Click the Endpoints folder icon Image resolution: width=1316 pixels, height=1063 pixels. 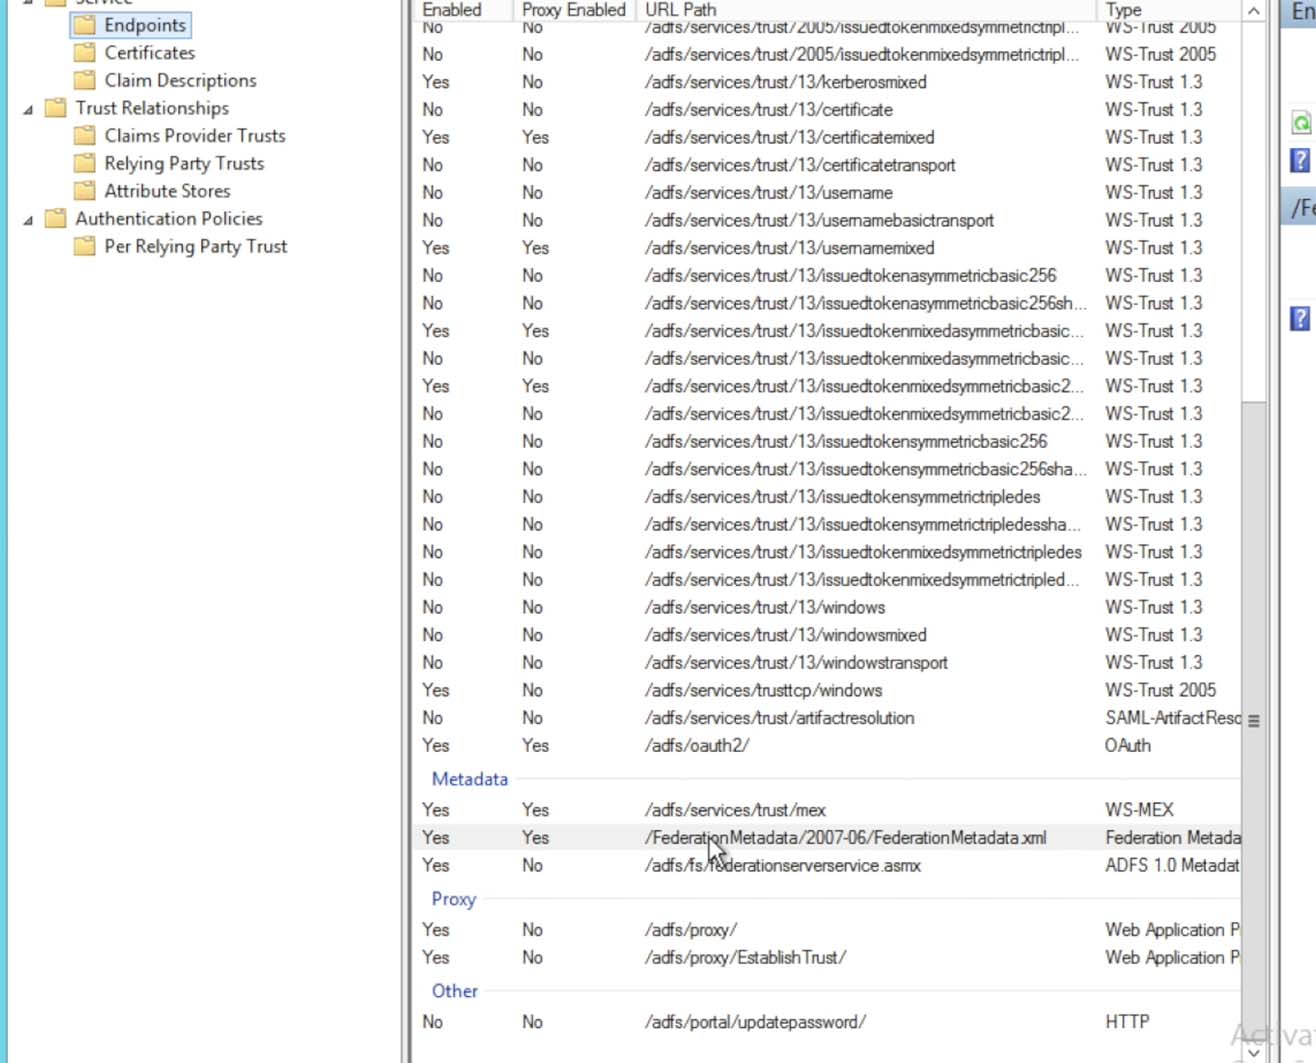(86, 25)
